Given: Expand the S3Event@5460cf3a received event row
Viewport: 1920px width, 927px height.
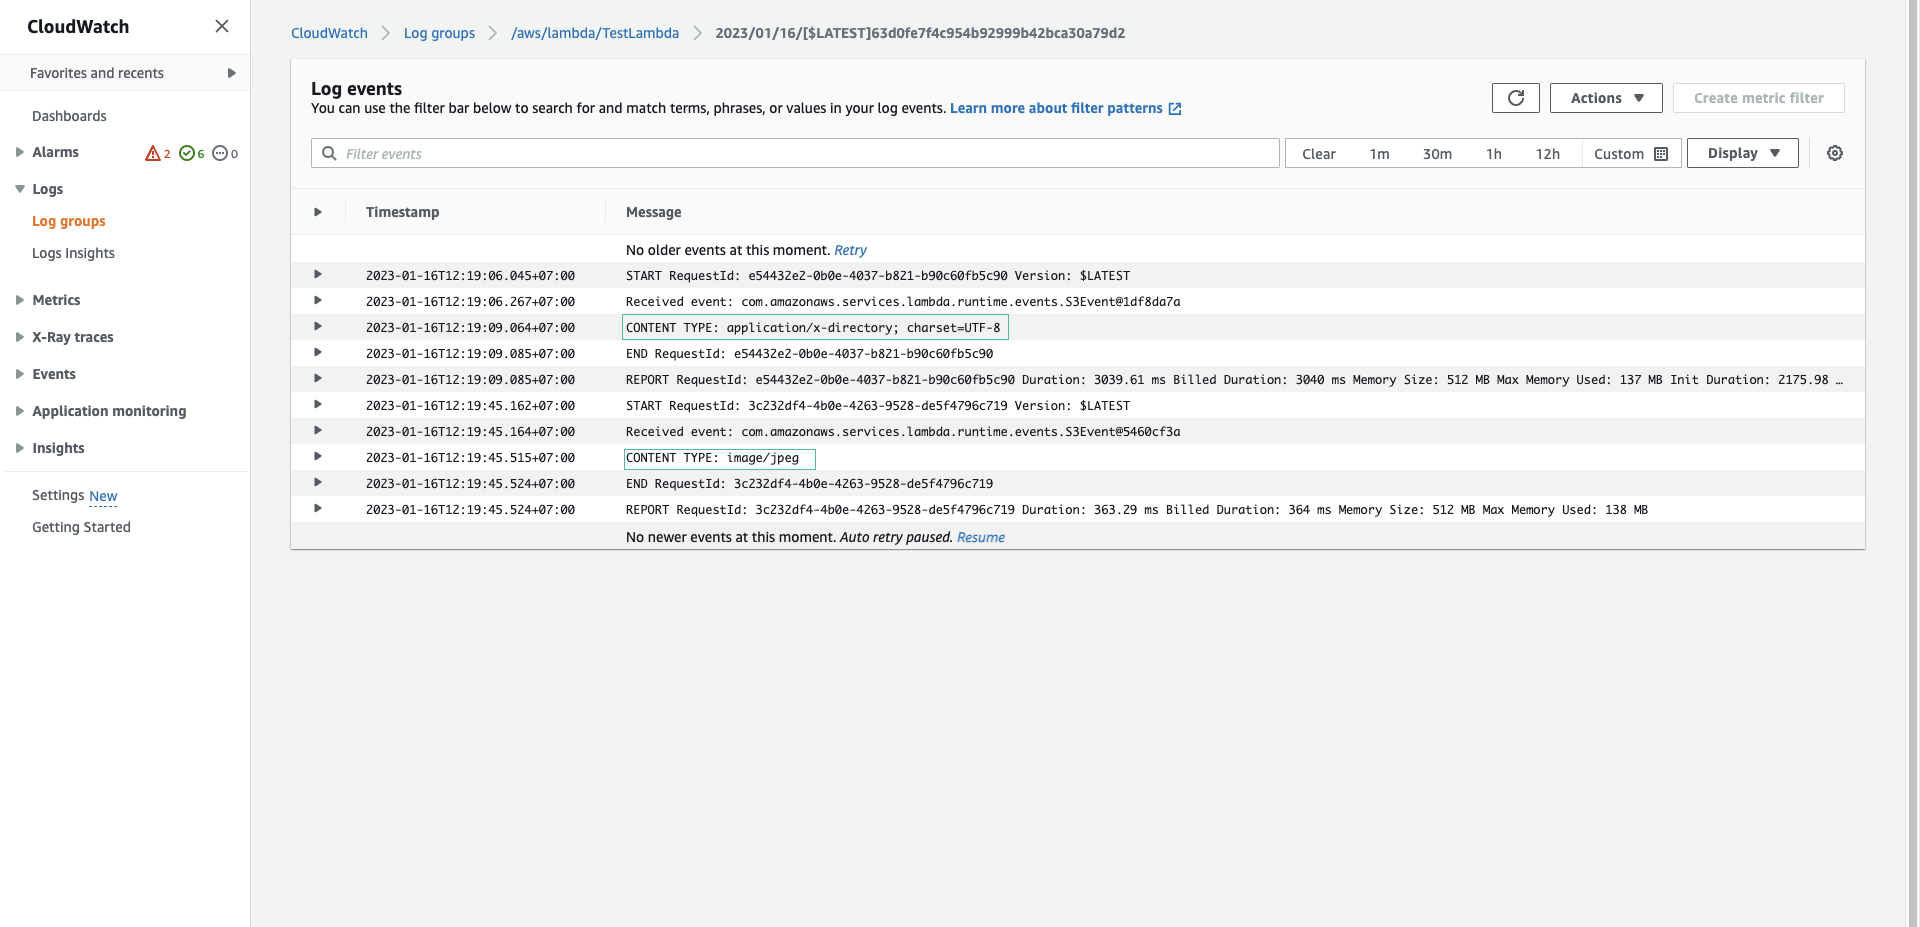Looking at the screenshot, I should (318, 430).
